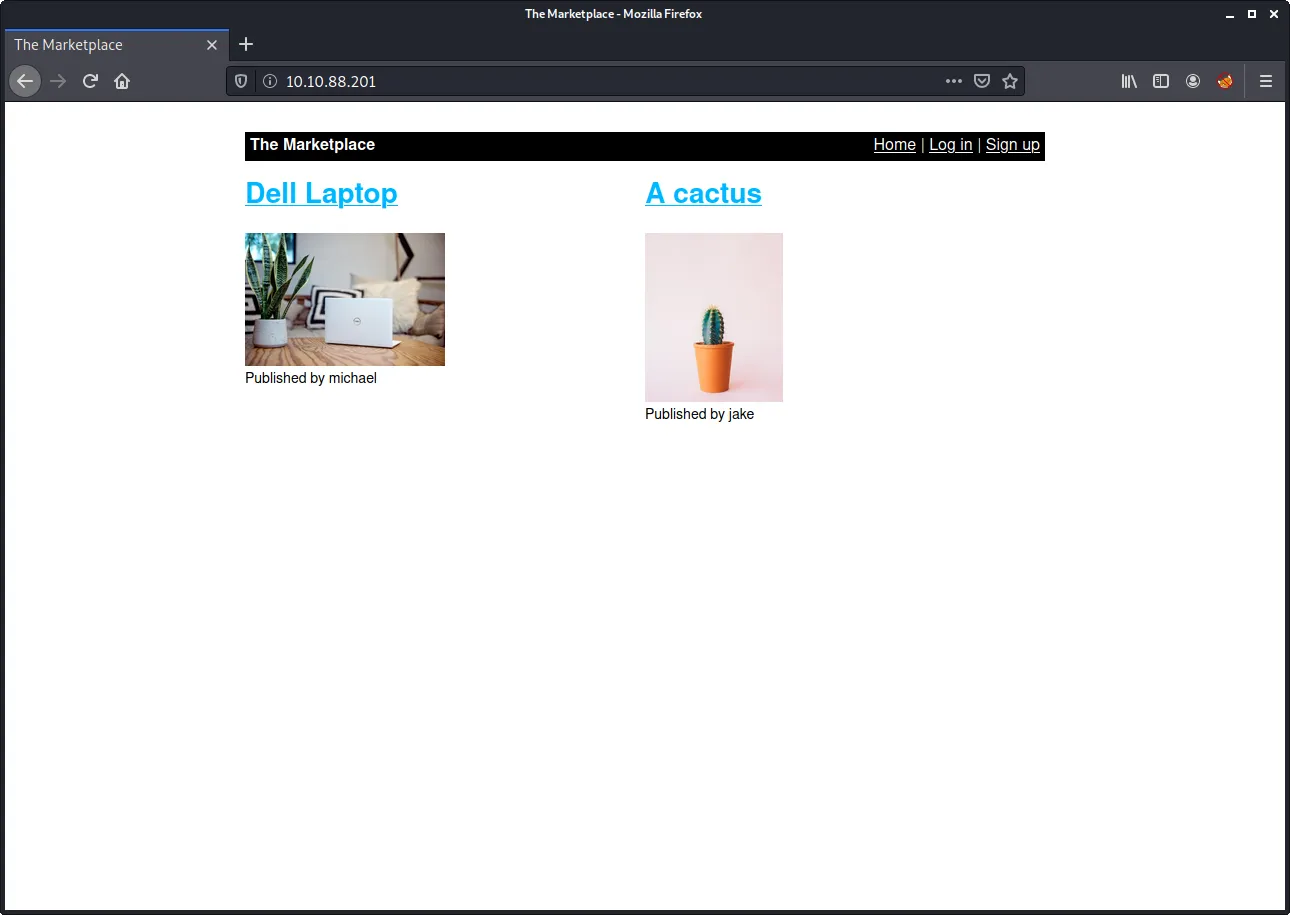Select The Marketplace browser tab
This screenshot has width=1290, height=915.
pyautogui.click(x=100, y=45)
